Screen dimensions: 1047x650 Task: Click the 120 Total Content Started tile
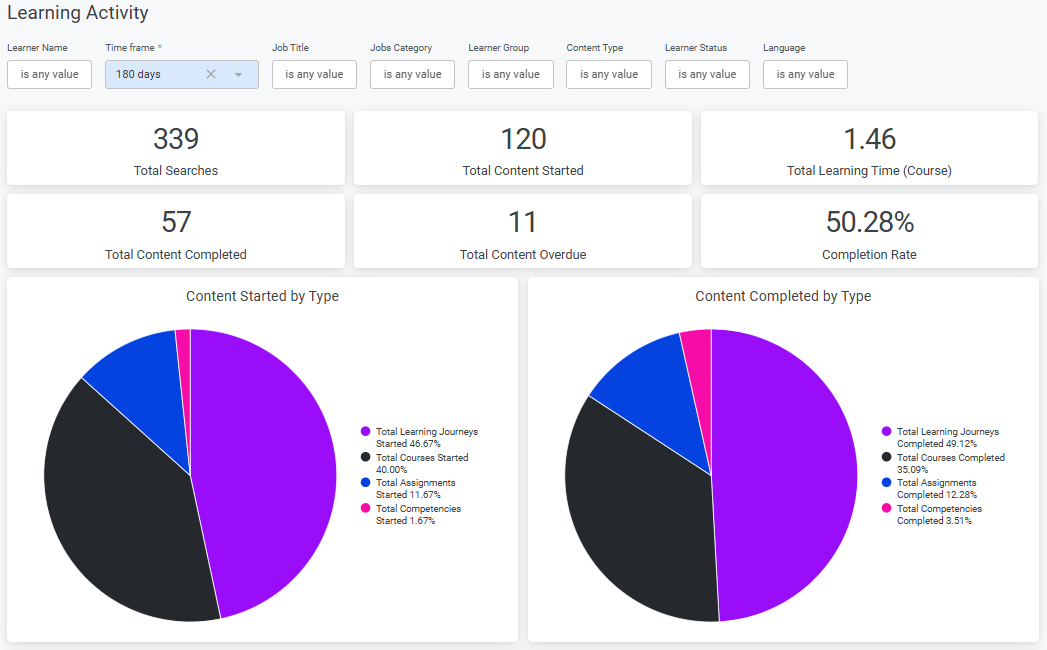[523, 148]
